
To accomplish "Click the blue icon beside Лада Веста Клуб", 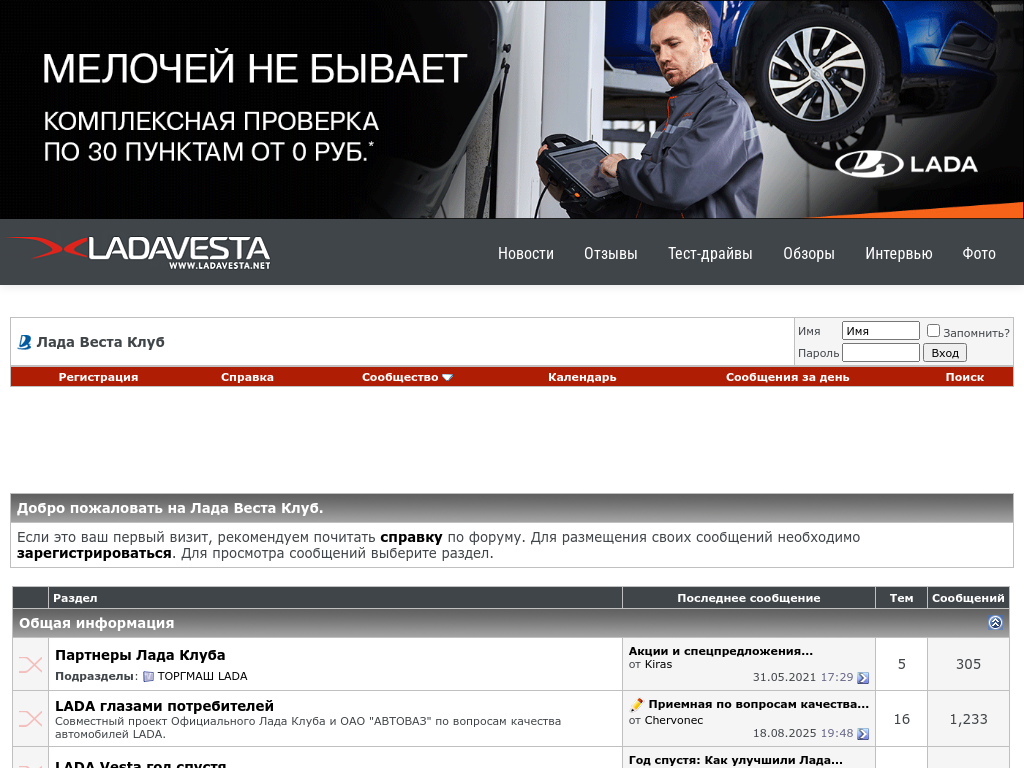I will pyautogui.click(x=25, y=342).
